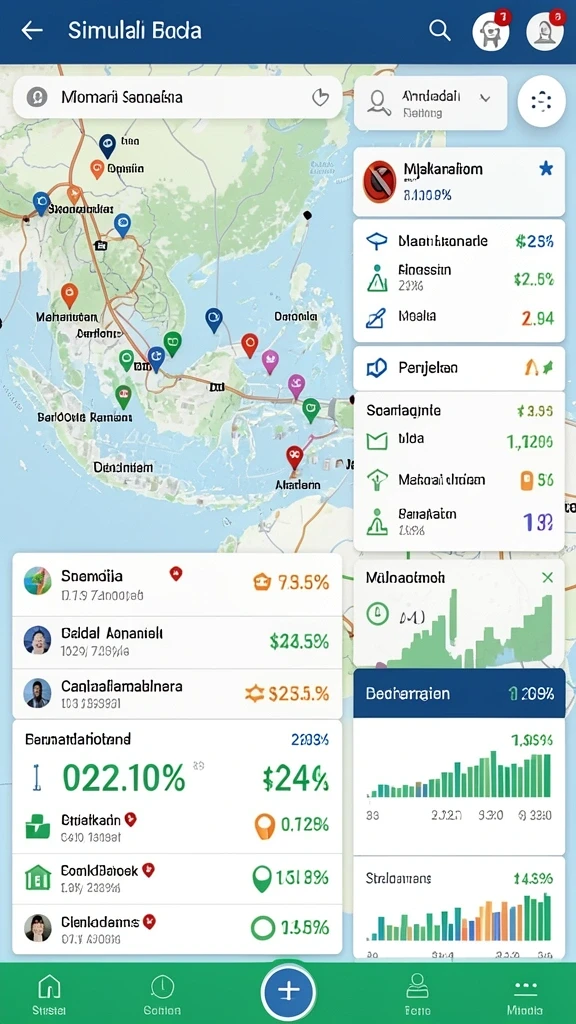Open the Snemdija list row
This screenshot has width=576, height=1024.
[177, 584]
